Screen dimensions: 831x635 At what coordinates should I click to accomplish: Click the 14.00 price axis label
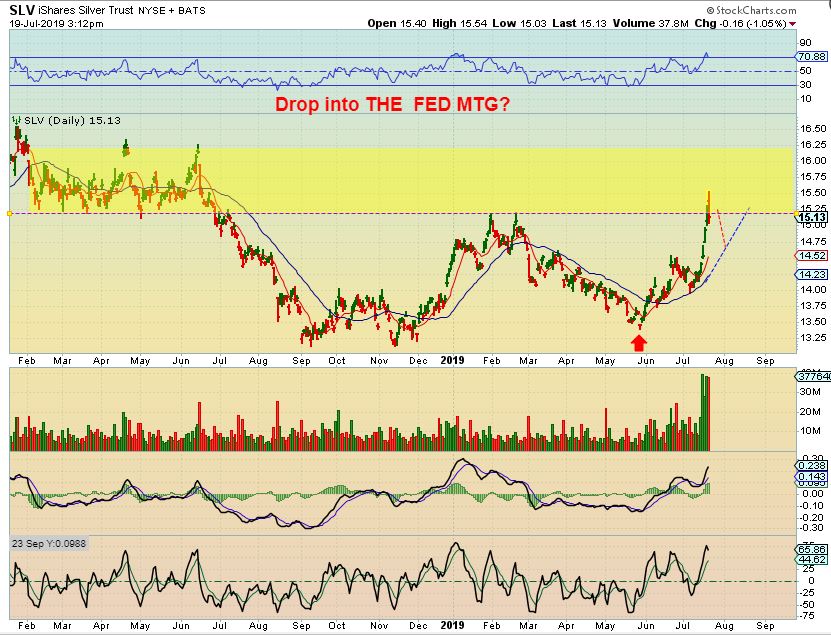(x=812, y=289)
